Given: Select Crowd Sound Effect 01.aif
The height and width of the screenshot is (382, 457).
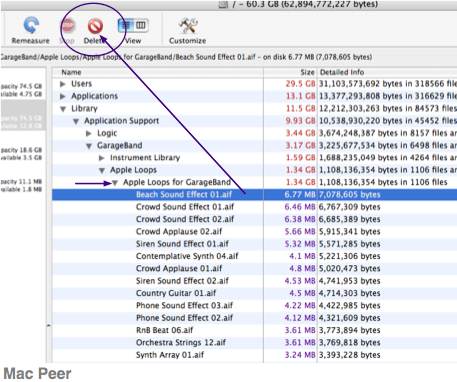Looking at the screenshot, I should 254,207.
